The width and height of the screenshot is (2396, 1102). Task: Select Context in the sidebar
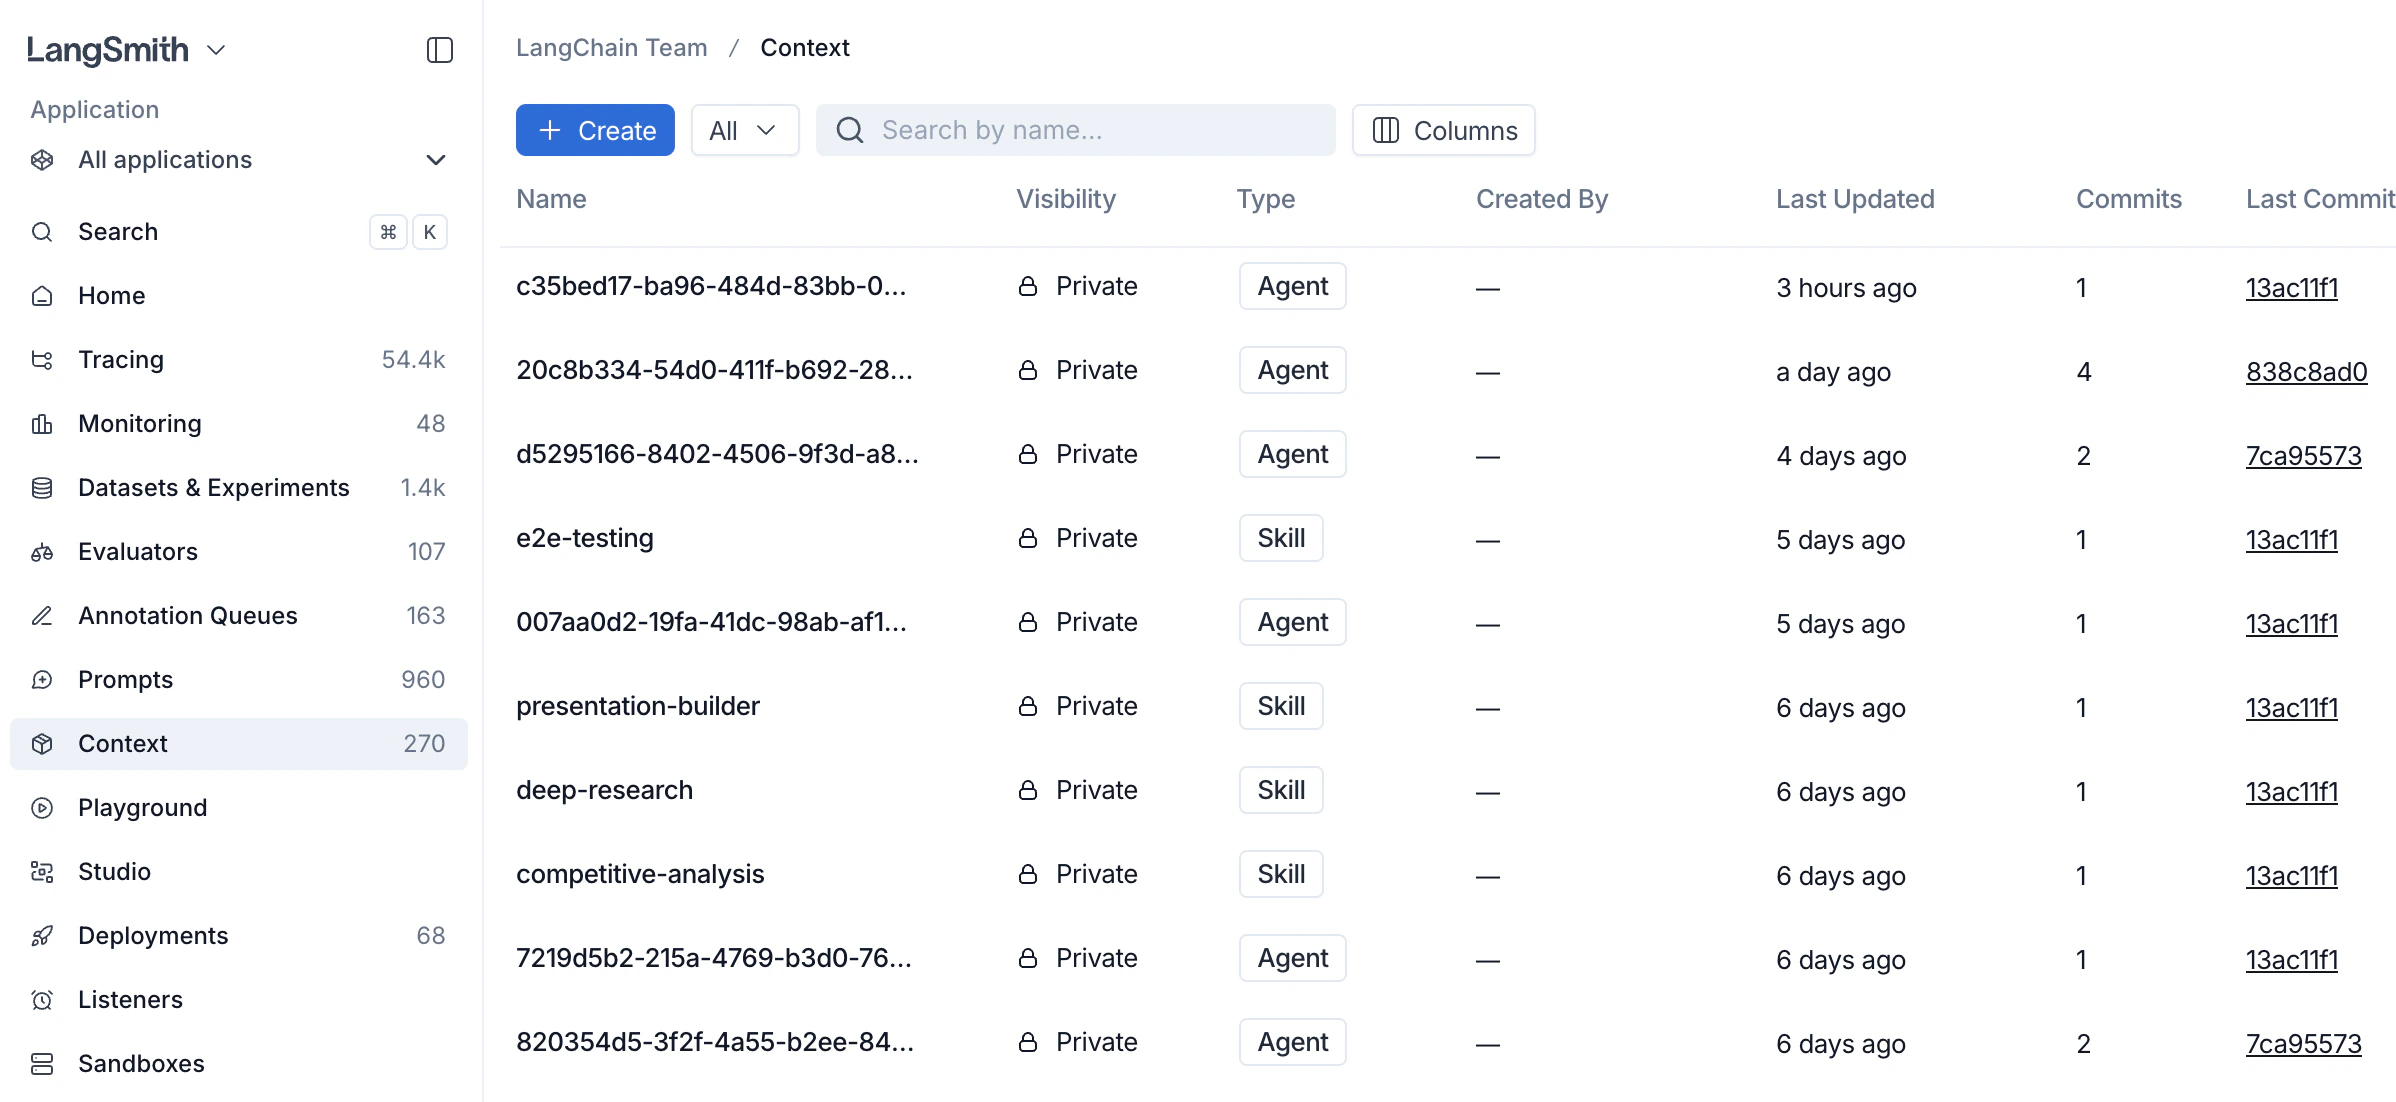click(122, 743)
